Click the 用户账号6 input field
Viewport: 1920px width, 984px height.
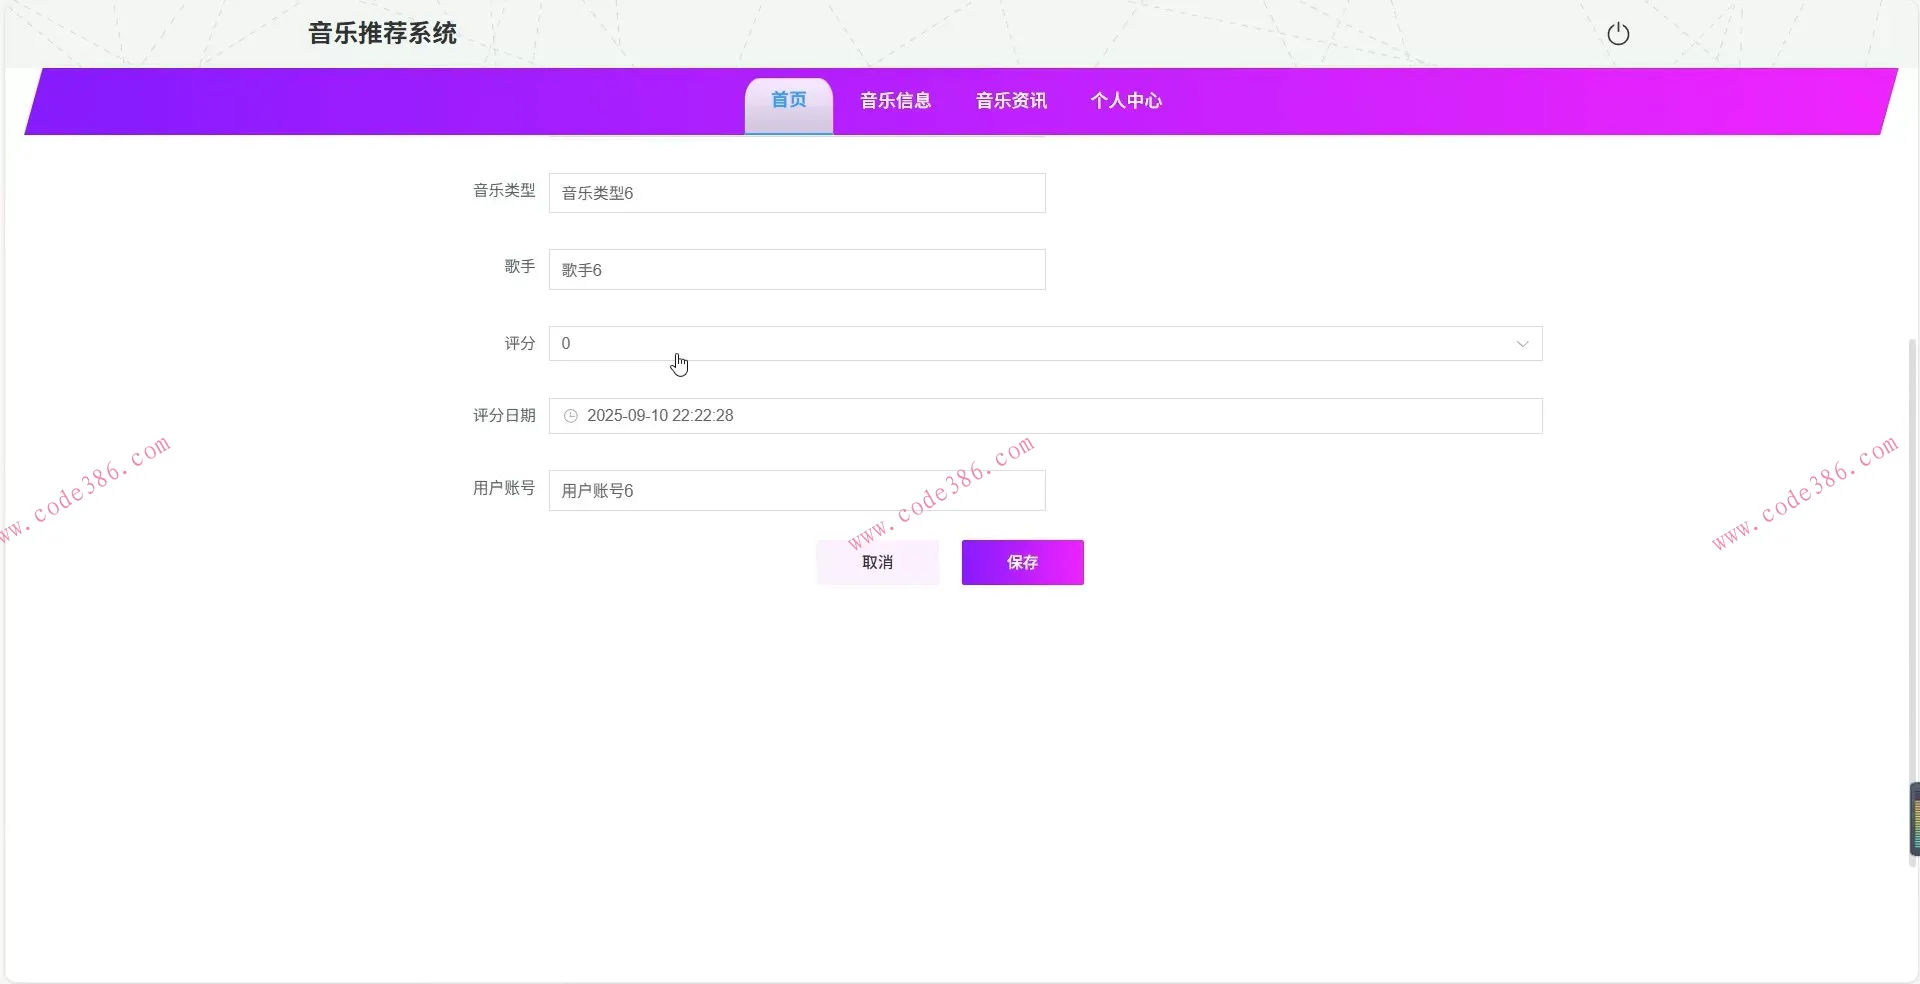click(797, 490)
